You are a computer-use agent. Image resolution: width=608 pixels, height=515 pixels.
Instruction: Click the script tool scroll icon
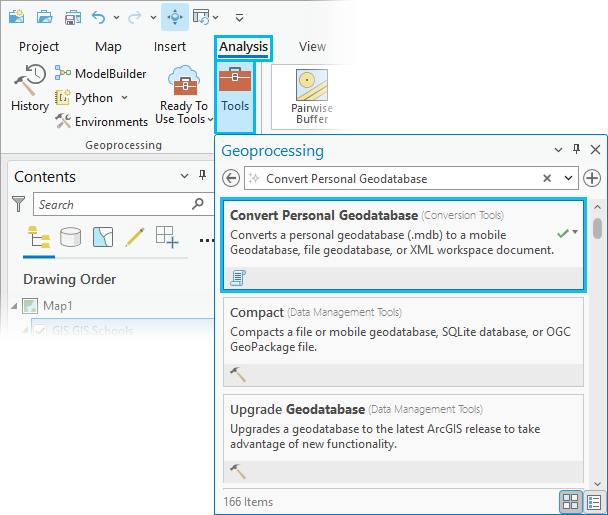[238, 278]
